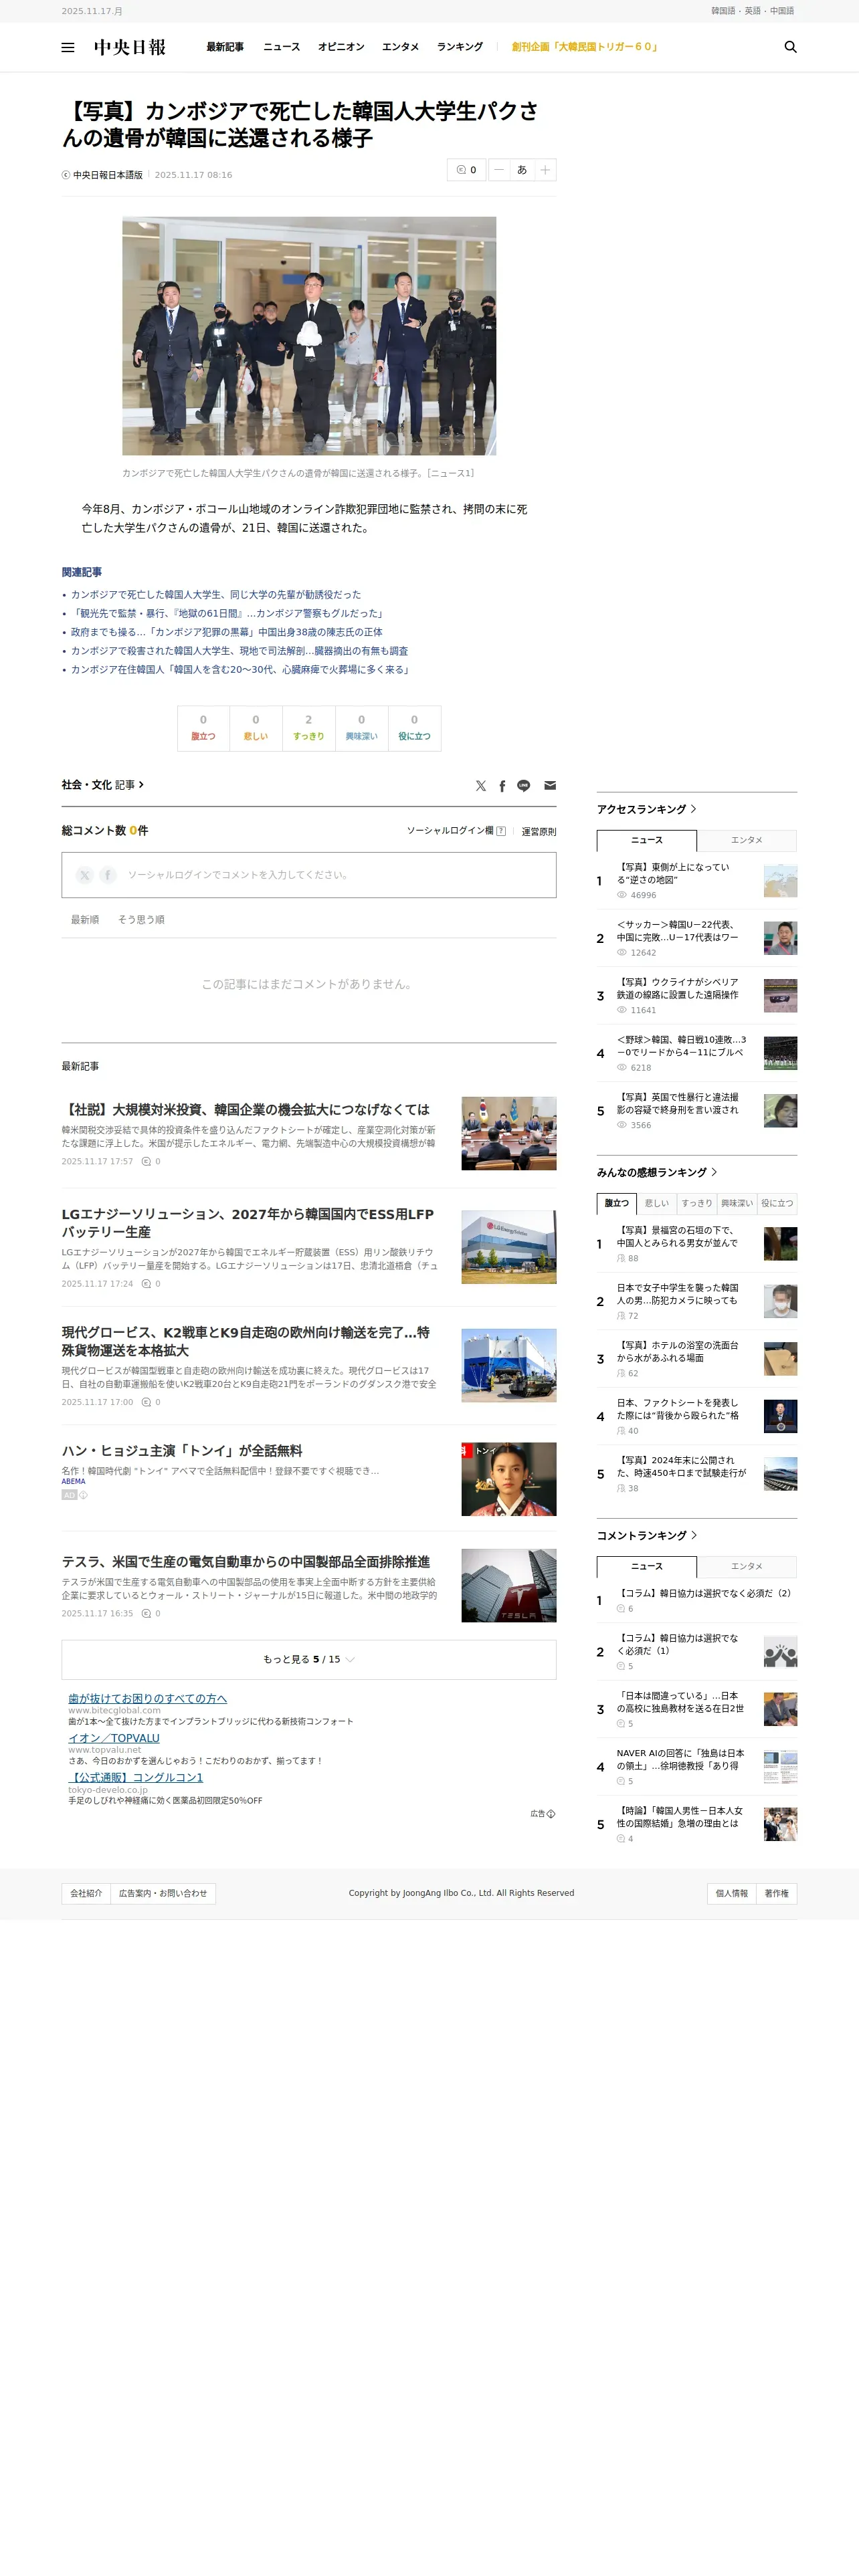Expand もっと見る 5 / 15
Screen dimensions: 859x2576
pyautogui.click(x=309, y=1659)
